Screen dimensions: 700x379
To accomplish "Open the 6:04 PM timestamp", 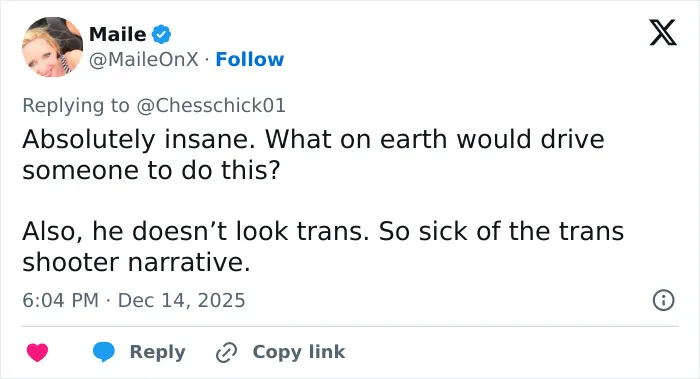I will tap(61, 300).
